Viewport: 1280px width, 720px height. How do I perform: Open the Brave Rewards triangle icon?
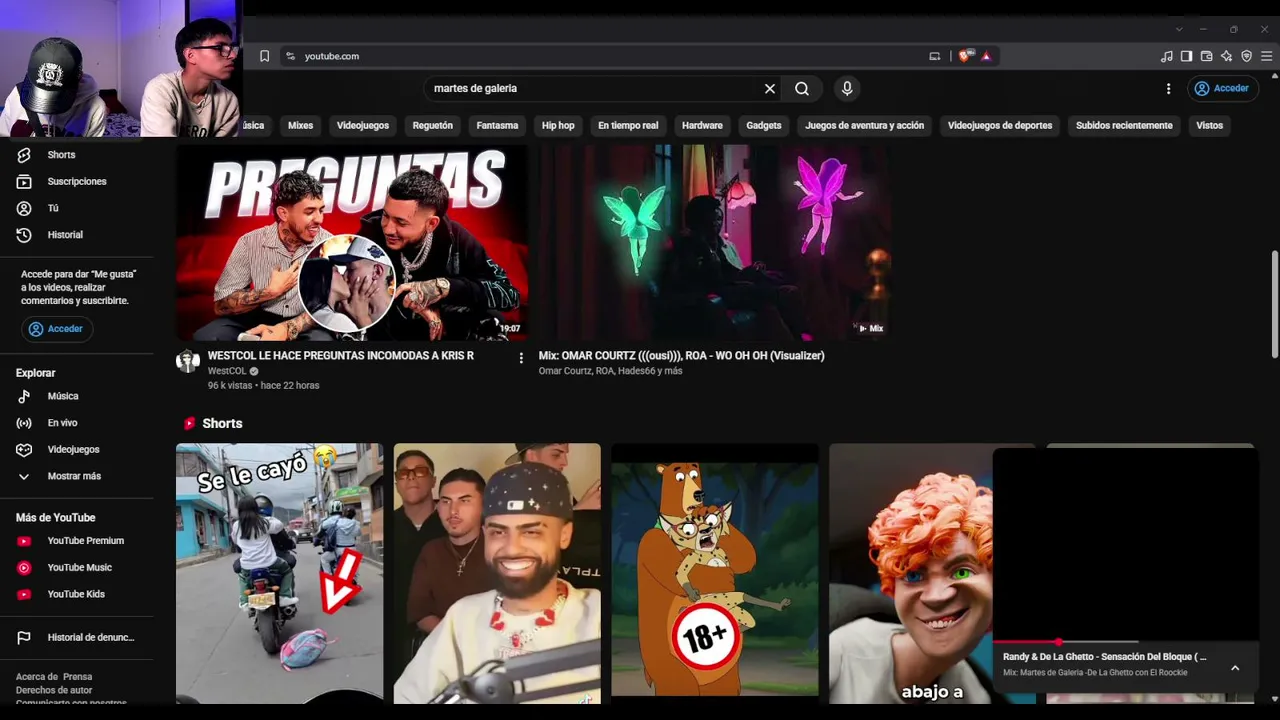click(x=986, y=56)
